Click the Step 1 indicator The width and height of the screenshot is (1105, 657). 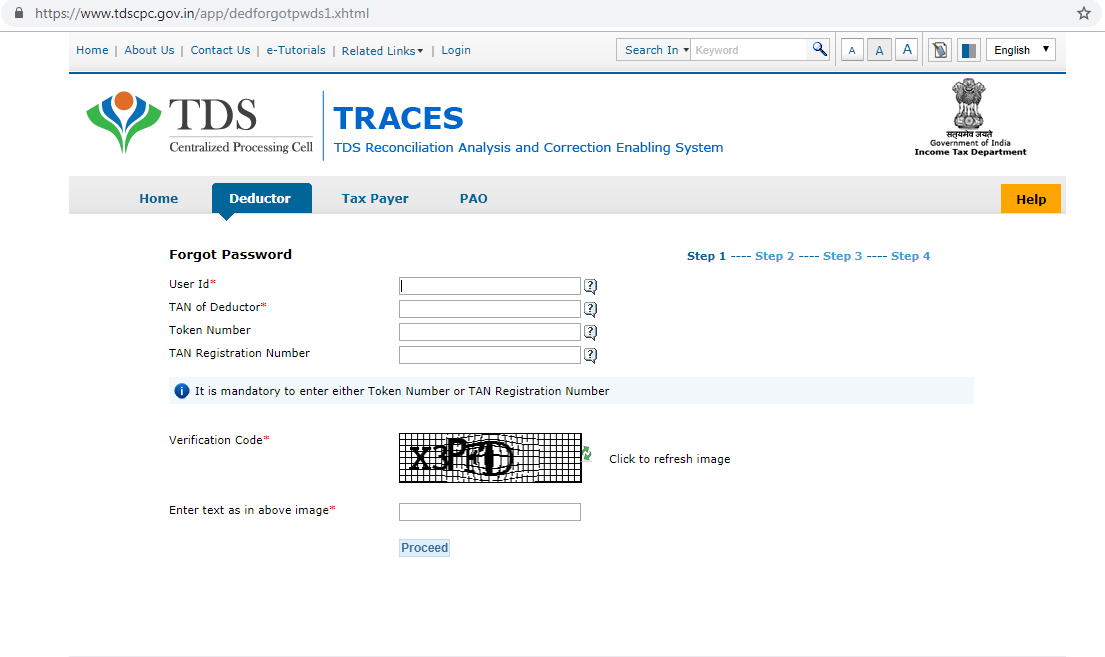coord(706,256)
